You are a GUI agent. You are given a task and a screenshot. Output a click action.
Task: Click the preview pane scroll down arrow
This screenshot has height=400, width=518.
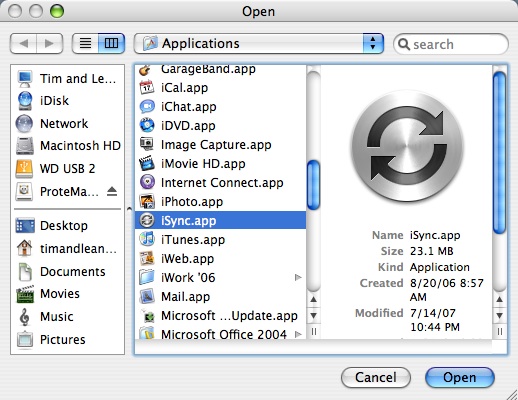click(x=499, y=315)
